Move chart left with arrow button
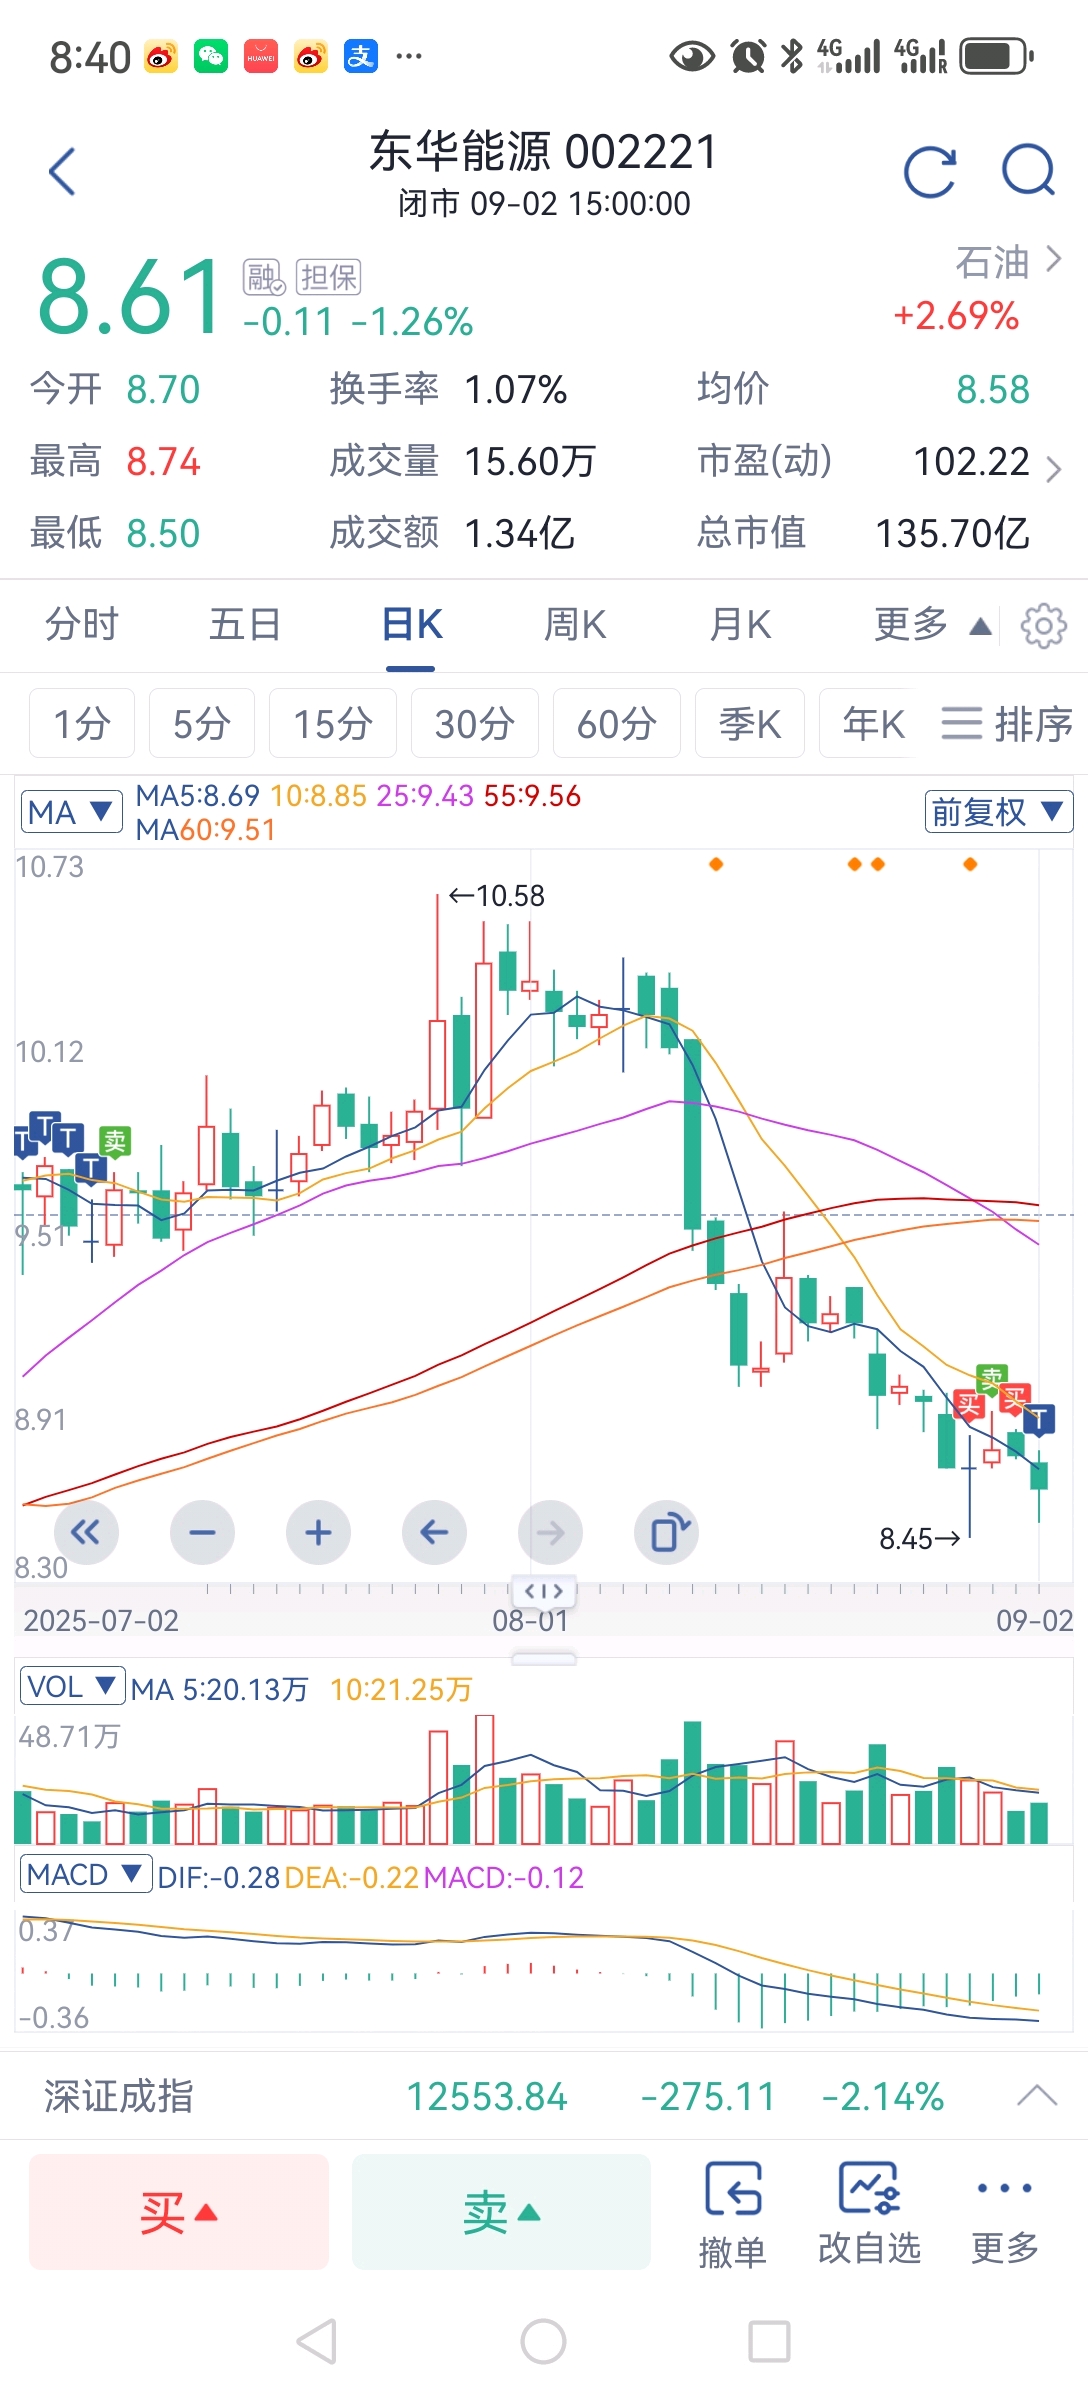1088x2400 pixels. [x=434, y=1532]
